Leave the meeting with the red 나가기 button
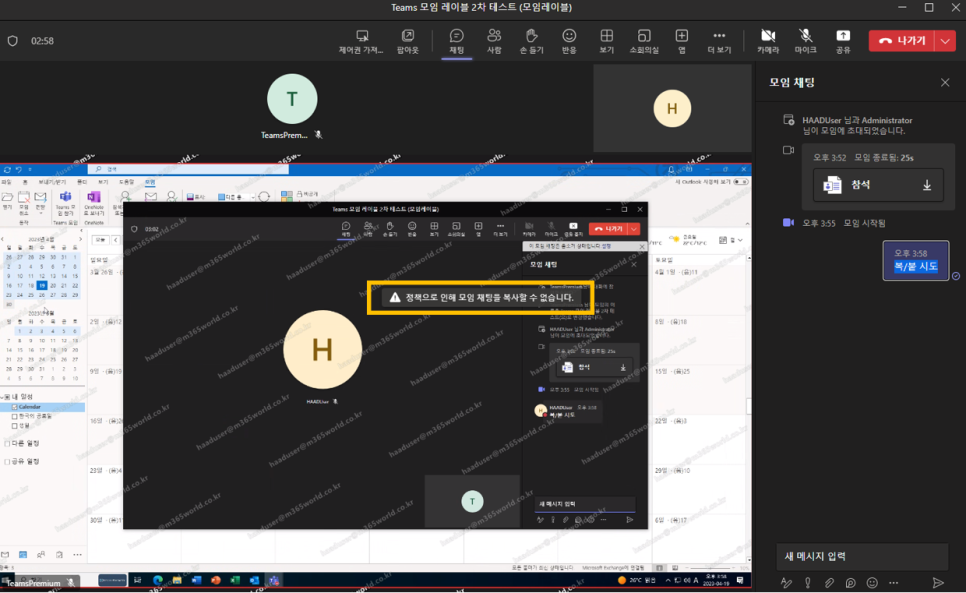Screen dimensions: 966x593 pos(903,41)
